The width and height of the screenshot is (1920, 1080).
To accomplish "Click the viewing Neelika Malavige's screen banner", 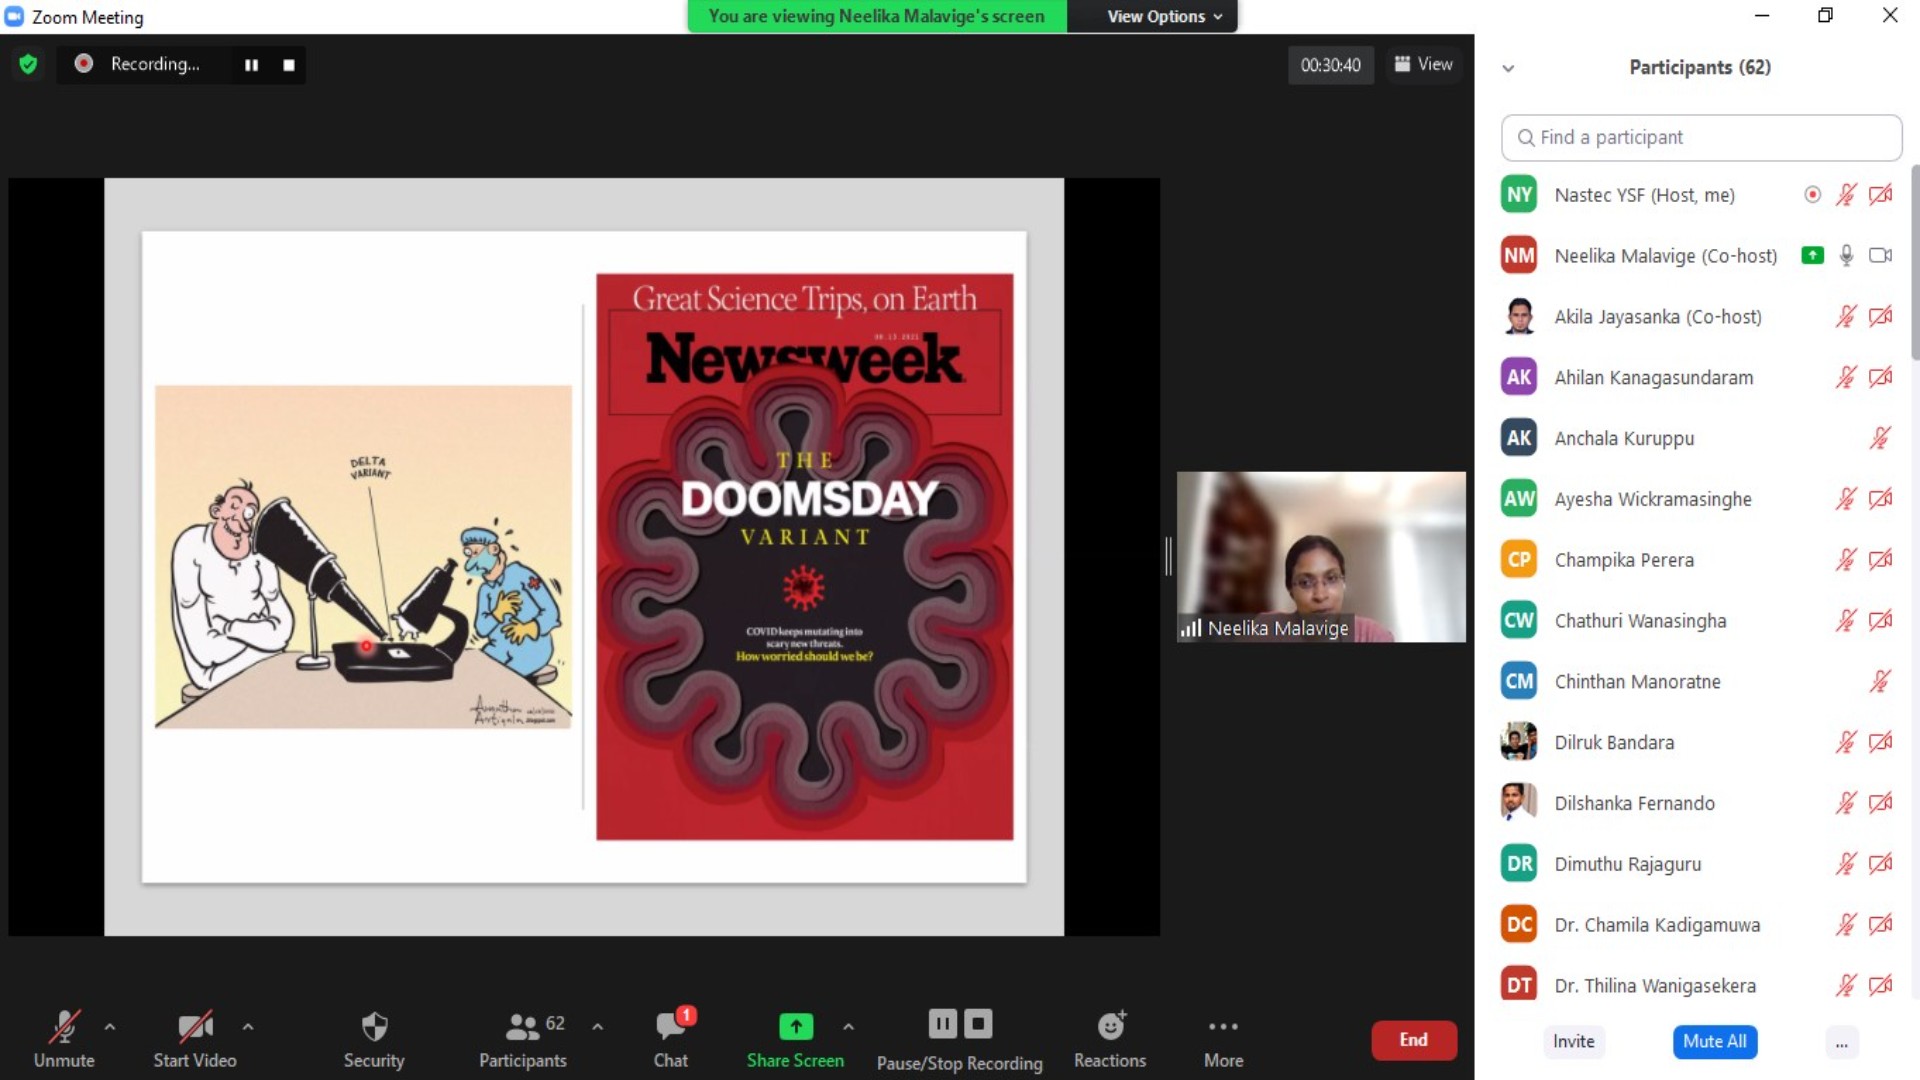I will (x=877, y=16).
